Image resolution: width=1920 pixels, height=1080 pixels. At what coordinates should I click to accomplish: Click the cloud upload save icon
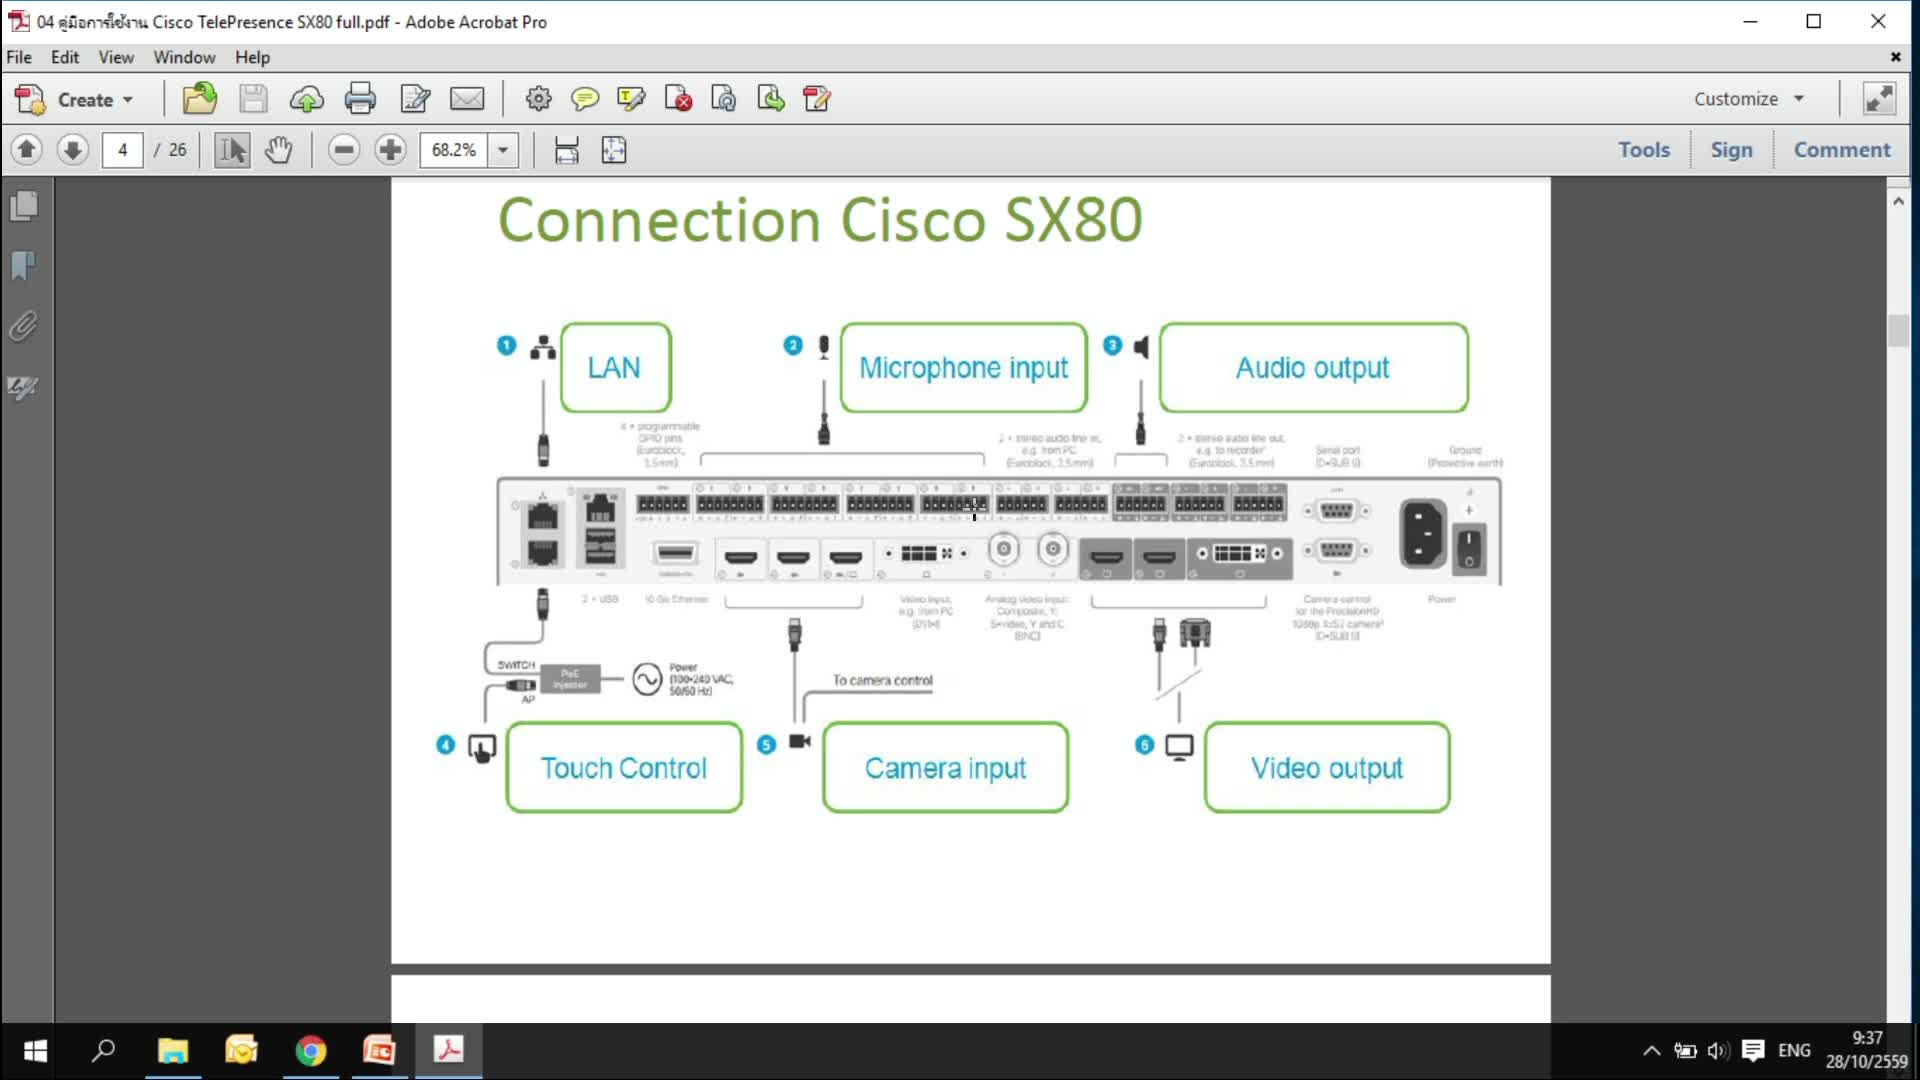tap(307, 99)
